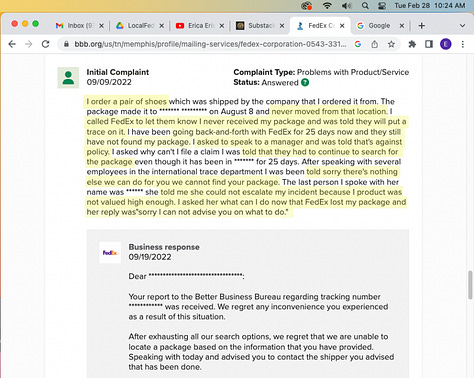Click the Business response heading
Screen dimensions: 474x378
(164, 247)
